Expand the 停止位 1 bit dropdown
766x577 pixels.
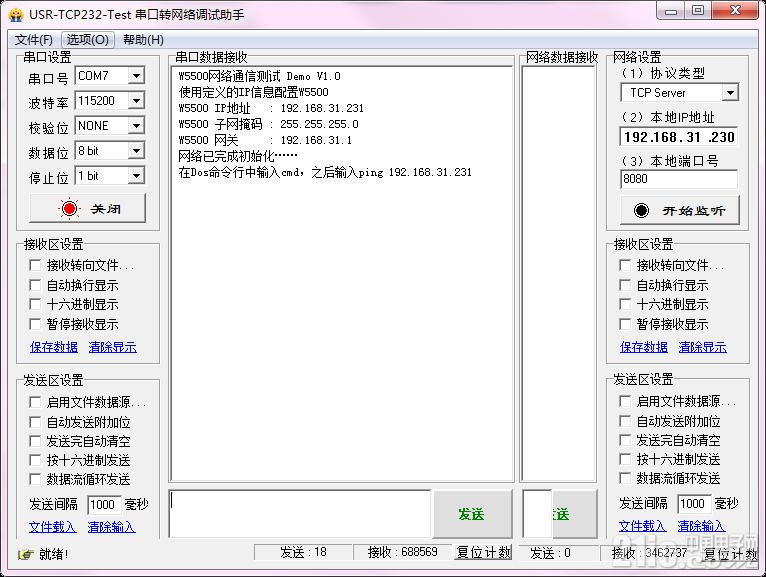click(x=136, y=175)
